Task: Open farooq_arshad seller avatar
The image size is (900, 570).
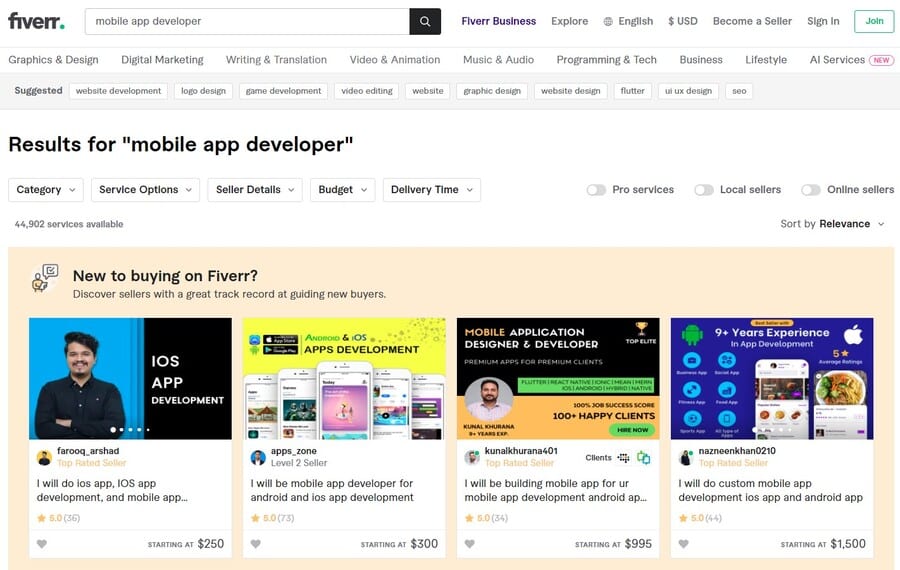Action: (44, 457)
